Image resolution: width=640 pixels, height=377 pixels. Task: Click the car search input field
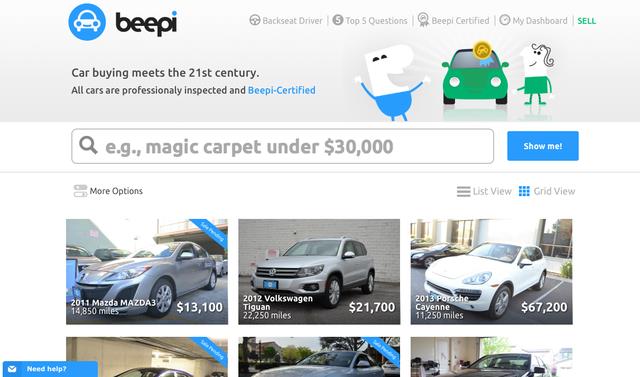click(x=282, y=146)
